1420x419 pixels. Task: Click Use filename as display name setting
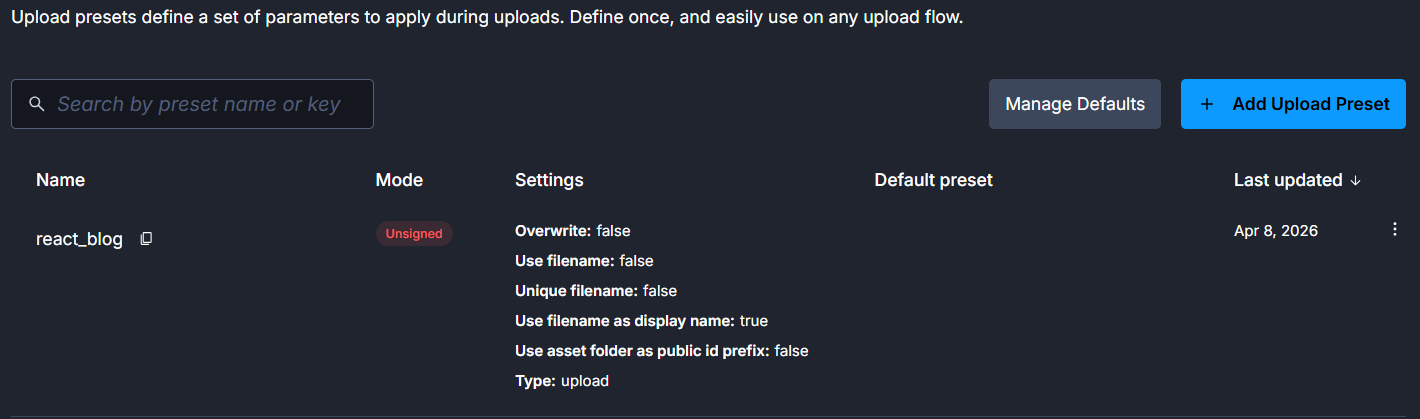pyautogui.click(x=641, y=321)
